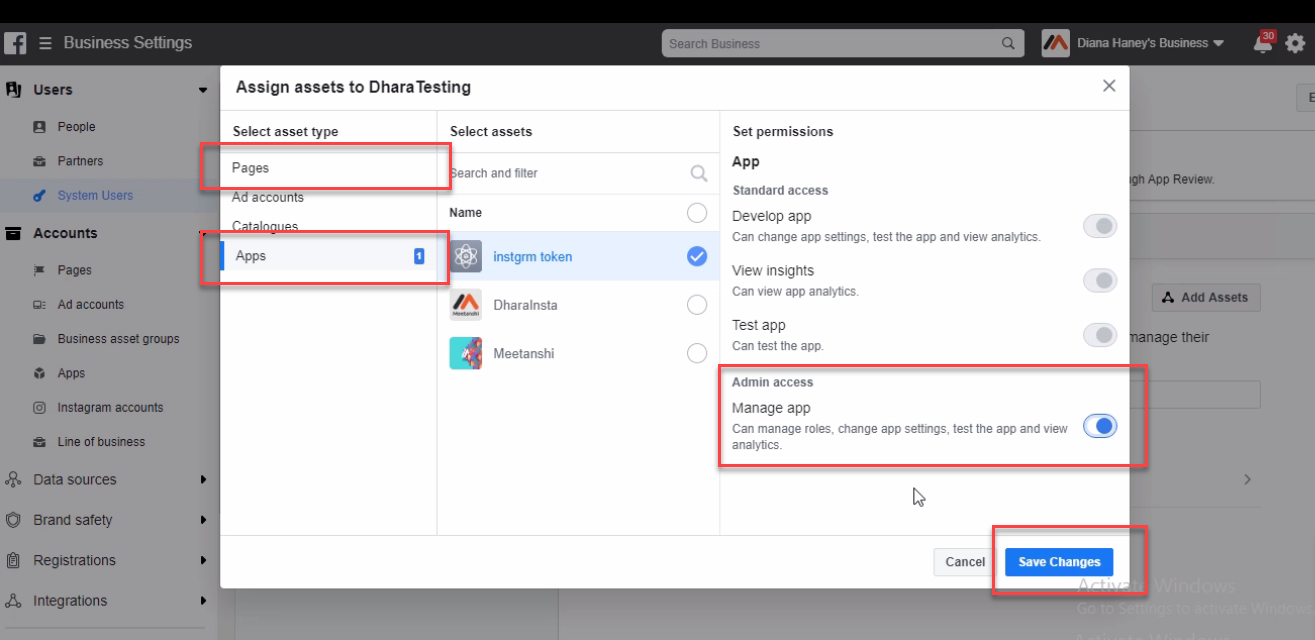1315x640 pixels.
Task: Open Business asset groups in sidebar
Action: pyautogui.click(x=118, y=339)
